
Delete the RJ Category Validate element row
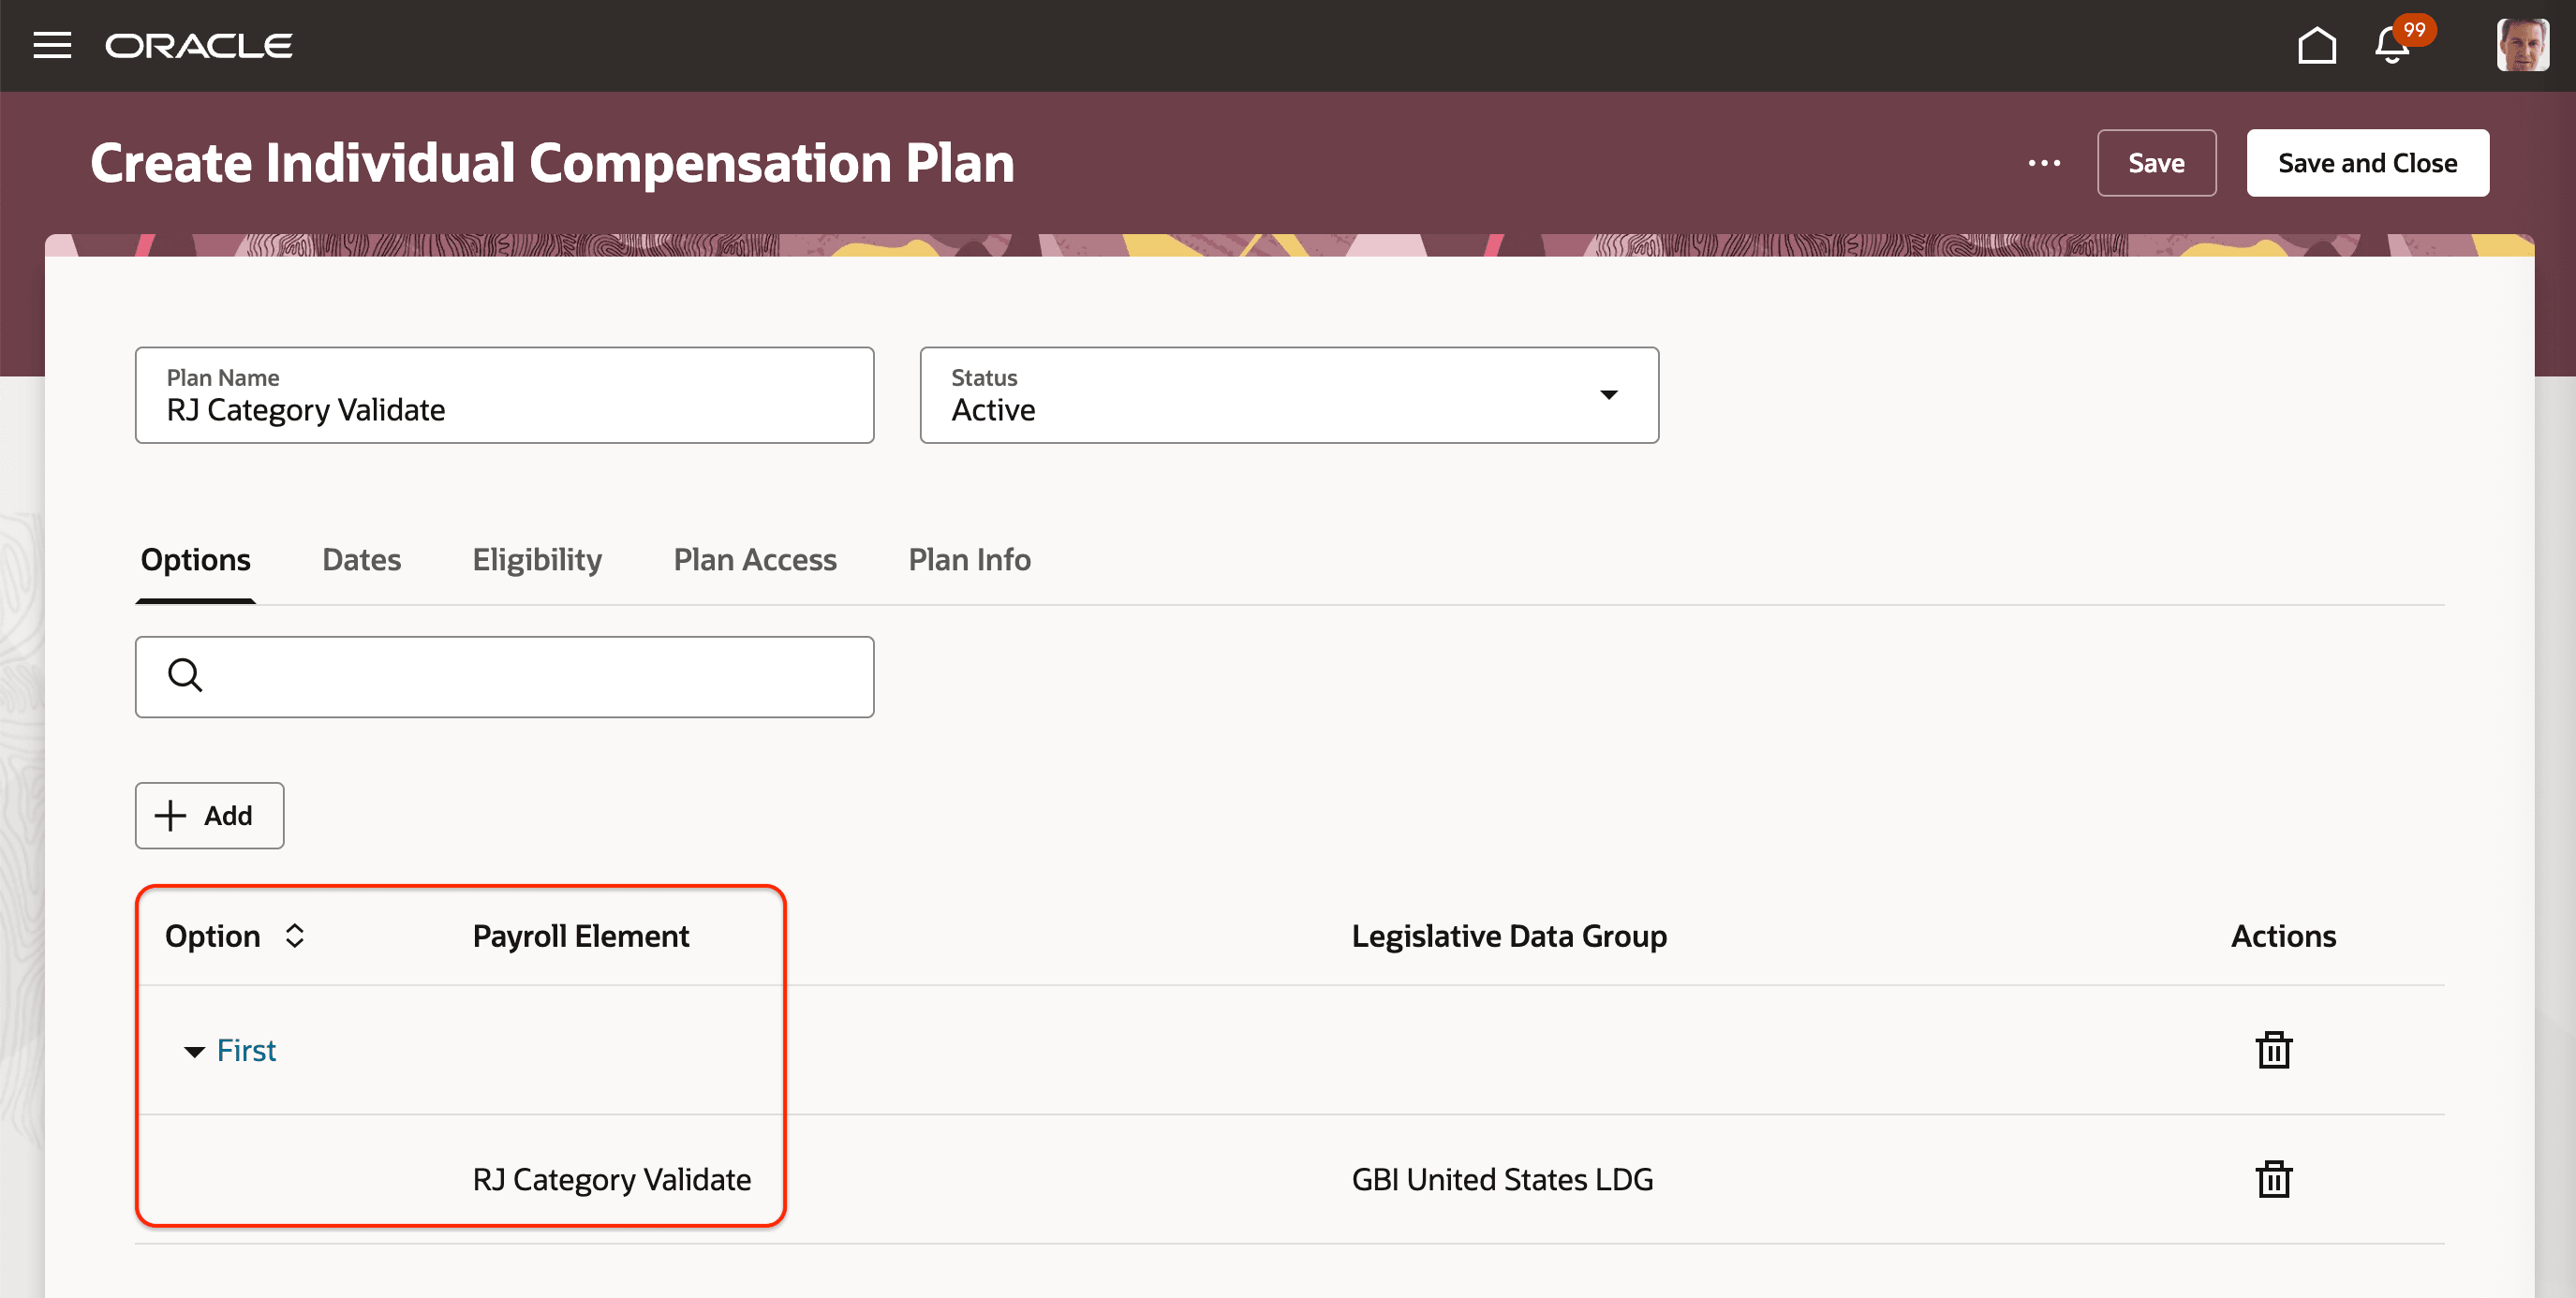tap(2273, 1179)
